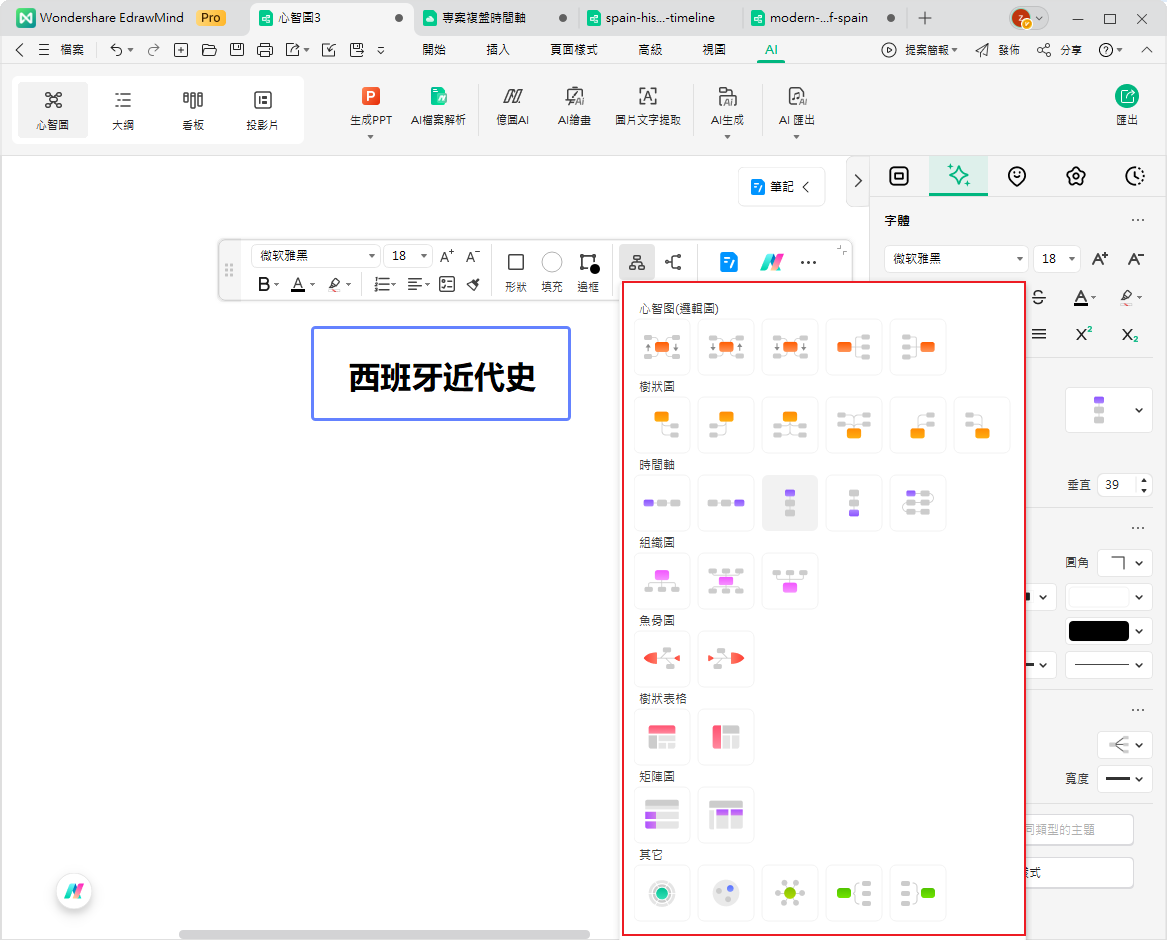Choose the fishbone left-facing layout thumbnail
Image resolution: width=1167 pixels, height=940 pixels.
coord(662,658)
